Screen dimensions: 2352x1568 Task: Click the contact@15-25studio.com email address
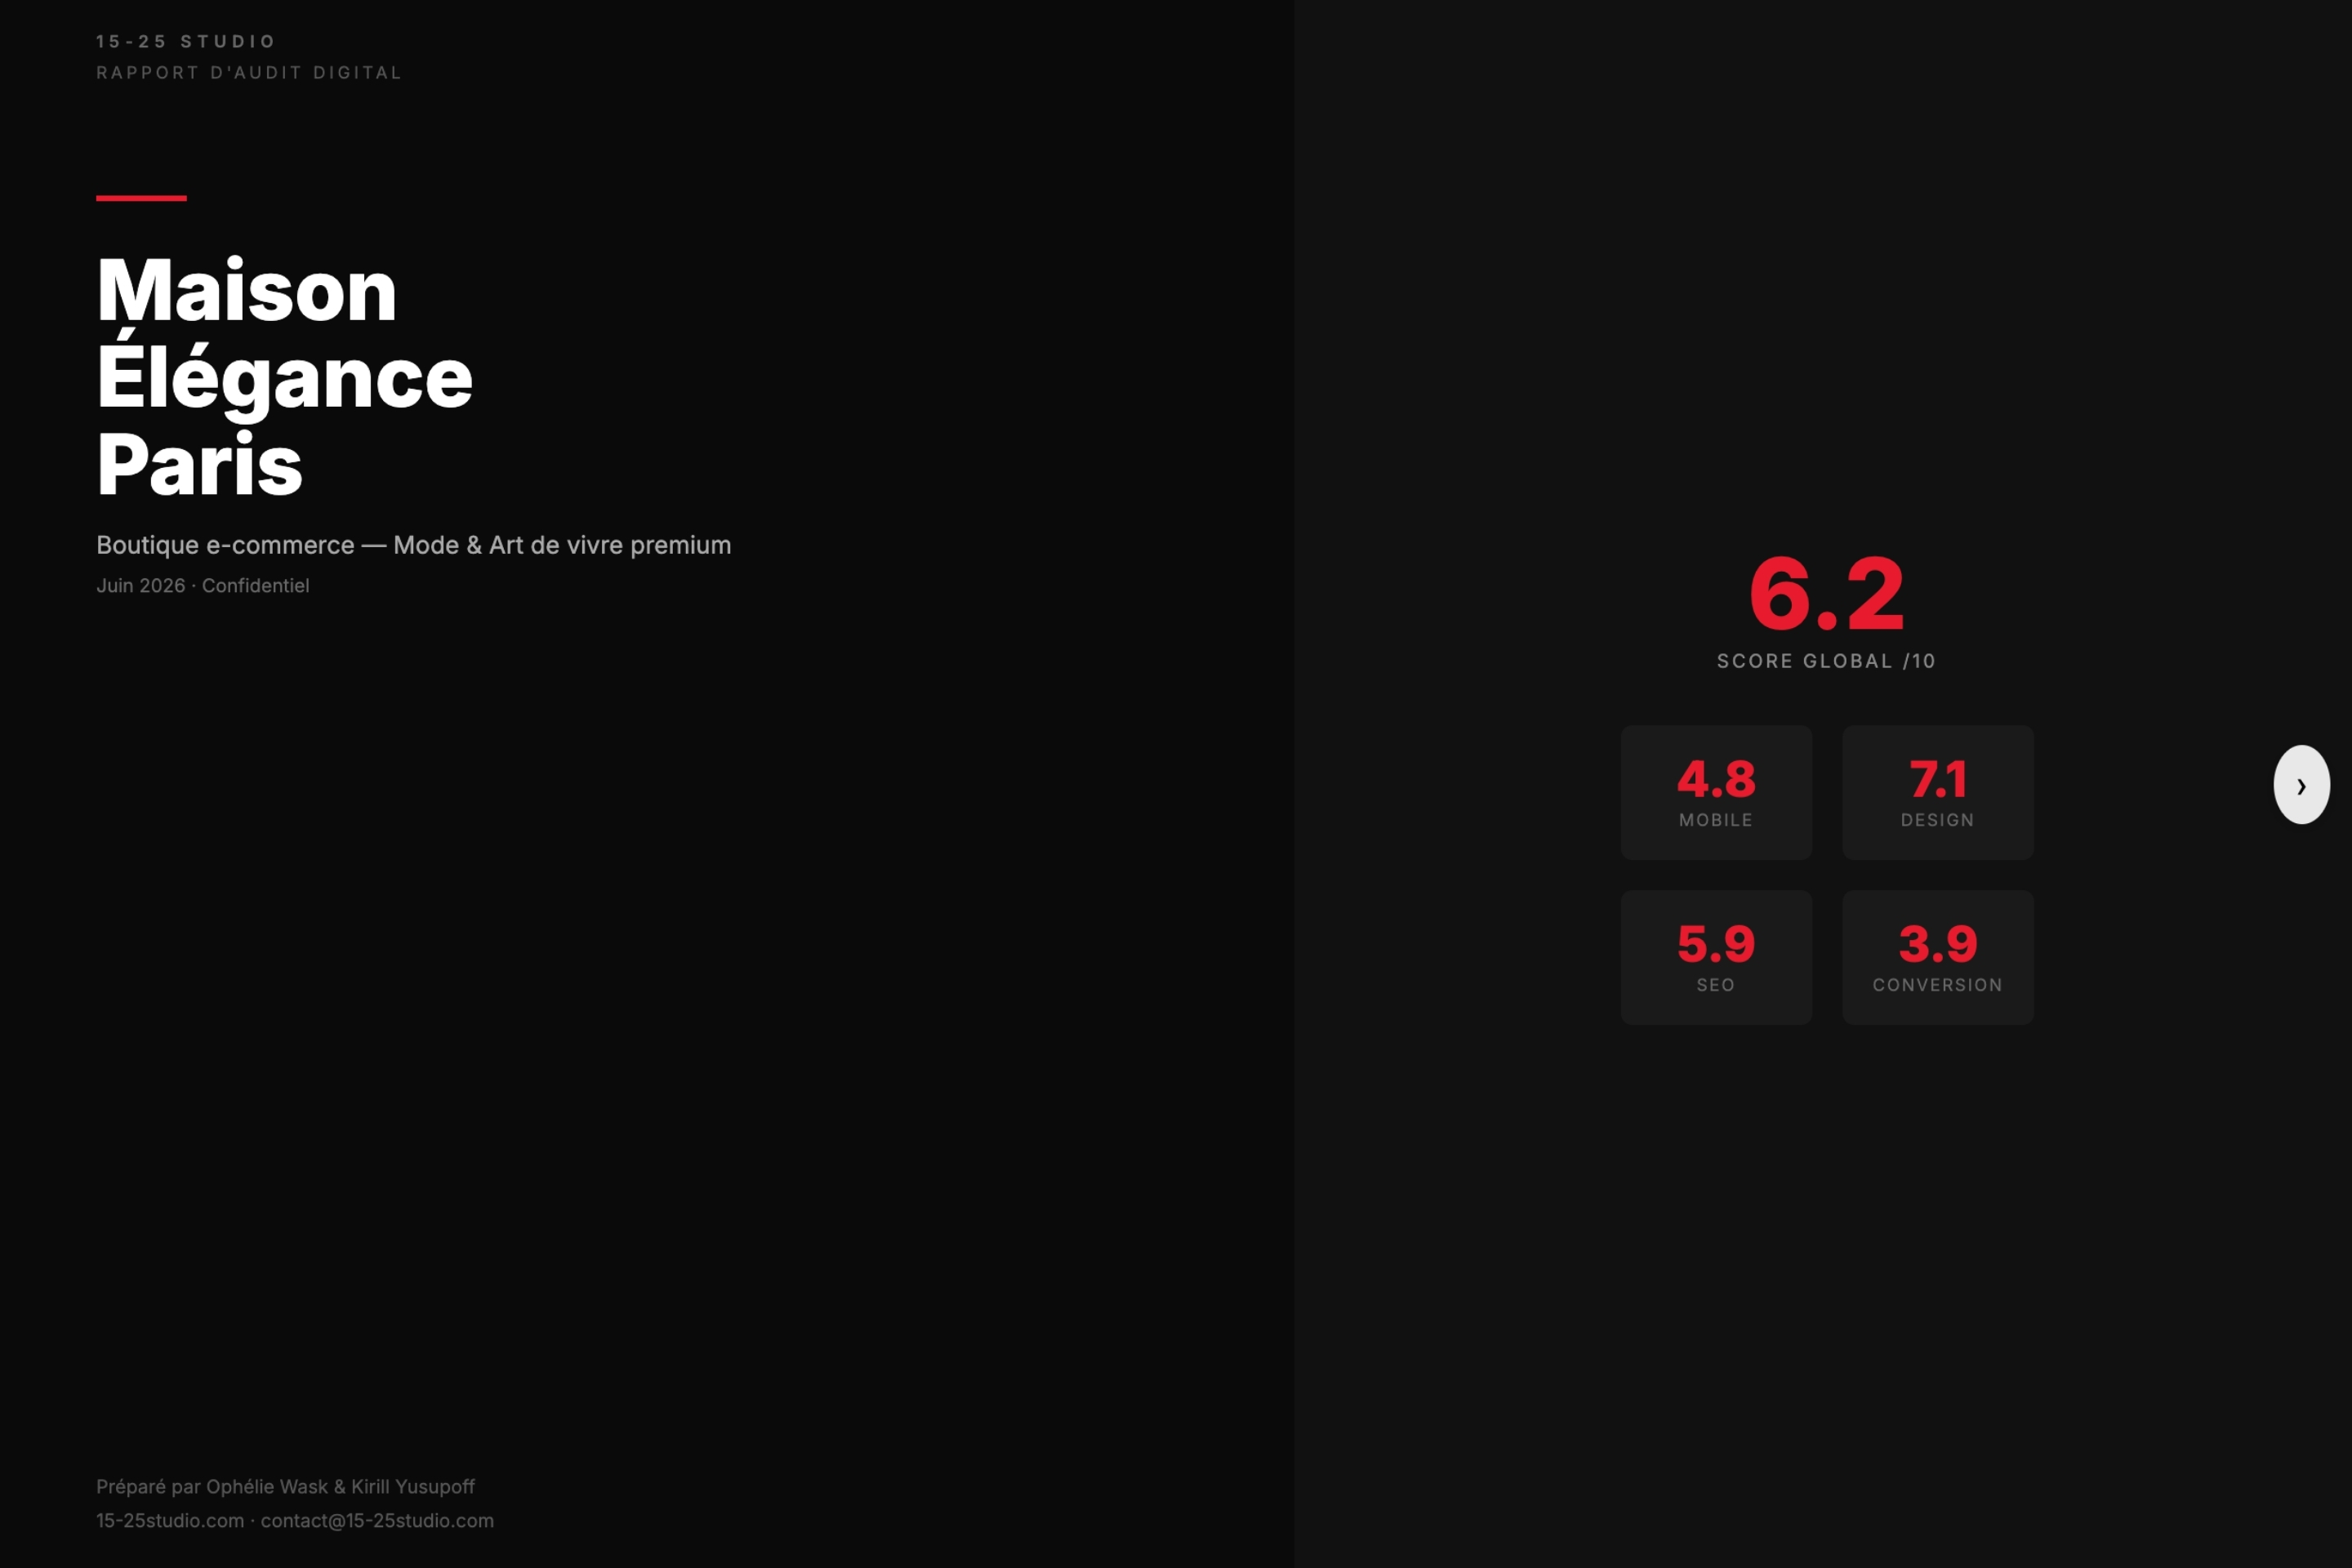point(377,1521)
